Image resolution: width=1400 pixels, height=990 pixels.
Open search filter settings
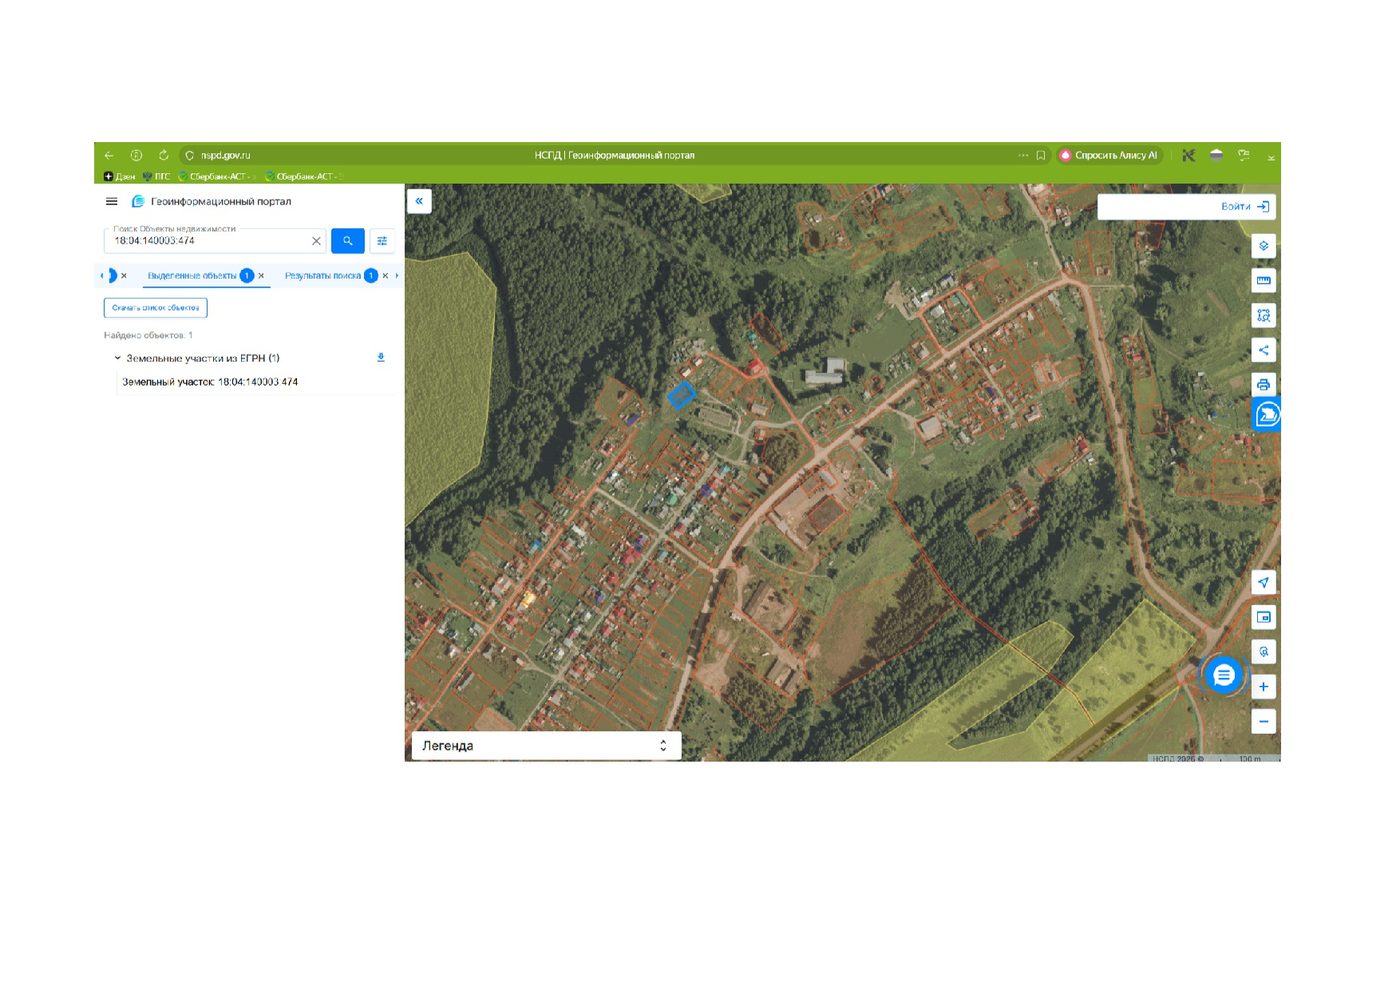coord(382,241)
